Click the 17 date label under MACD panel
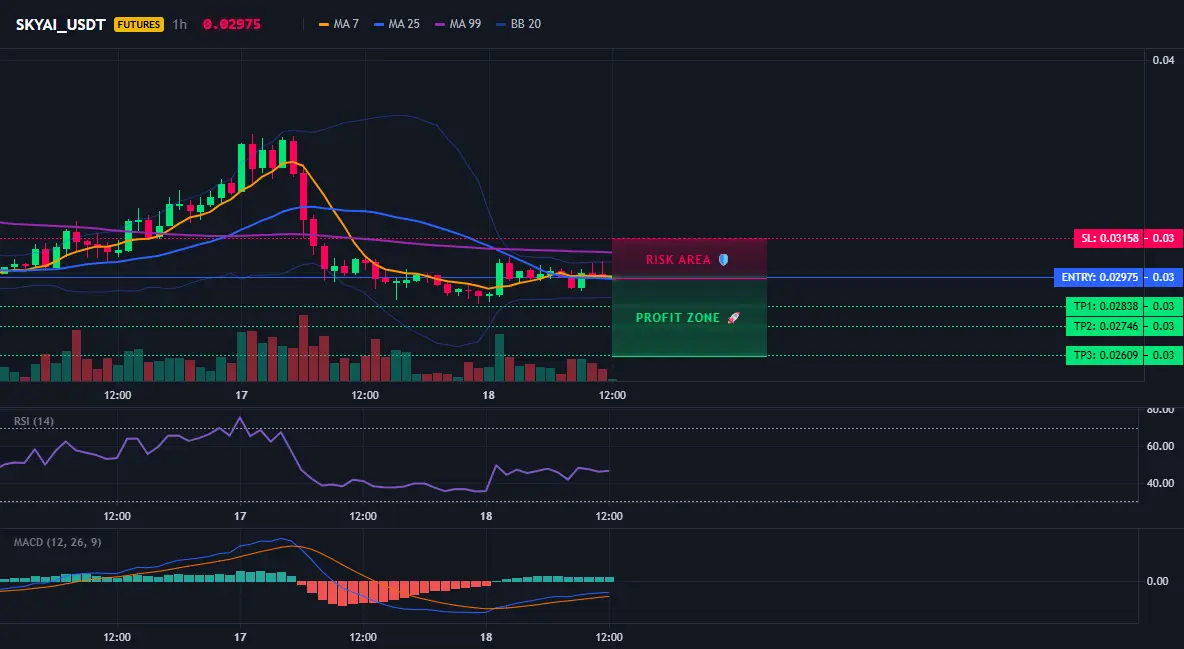The image size is (1184, 649). coord(240,637)
